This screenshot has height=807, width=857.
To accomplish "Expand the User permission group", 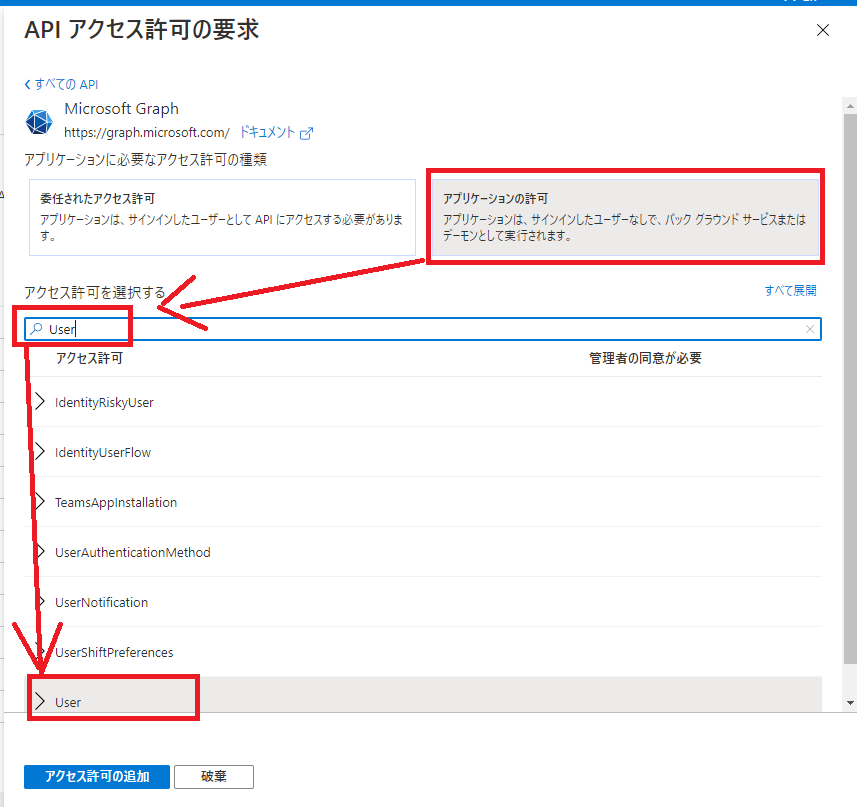I will pyautogui.click(x=41, y=701).
